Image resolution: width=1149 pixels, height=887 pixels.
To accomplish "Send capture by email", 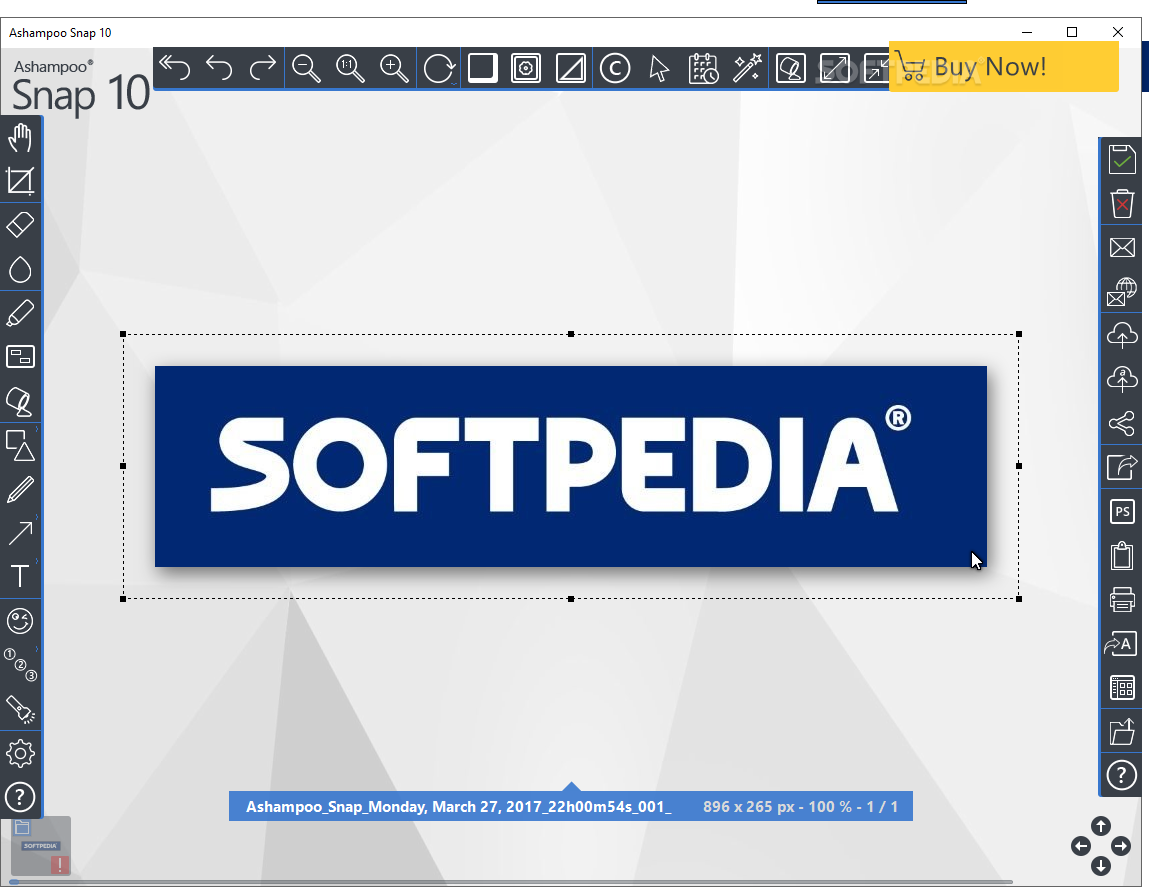I will 1122,247.
